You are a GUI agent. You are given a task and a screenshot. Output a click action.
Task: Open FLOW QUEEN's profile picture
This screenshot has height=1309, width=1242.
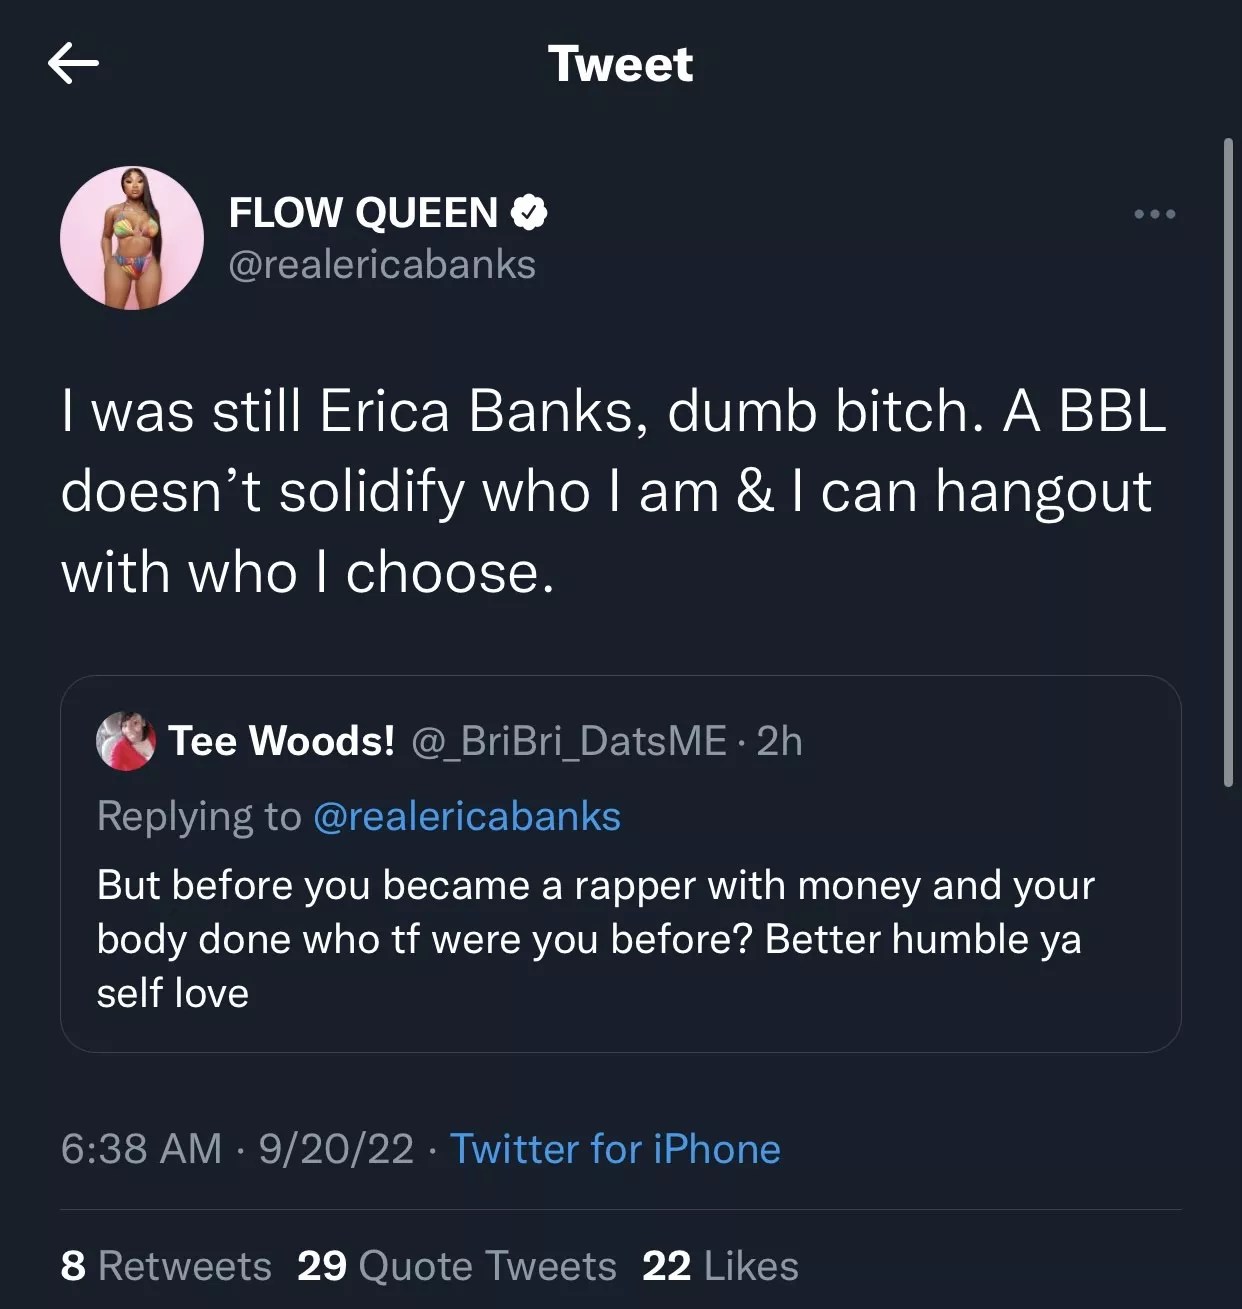coord(132,238)
